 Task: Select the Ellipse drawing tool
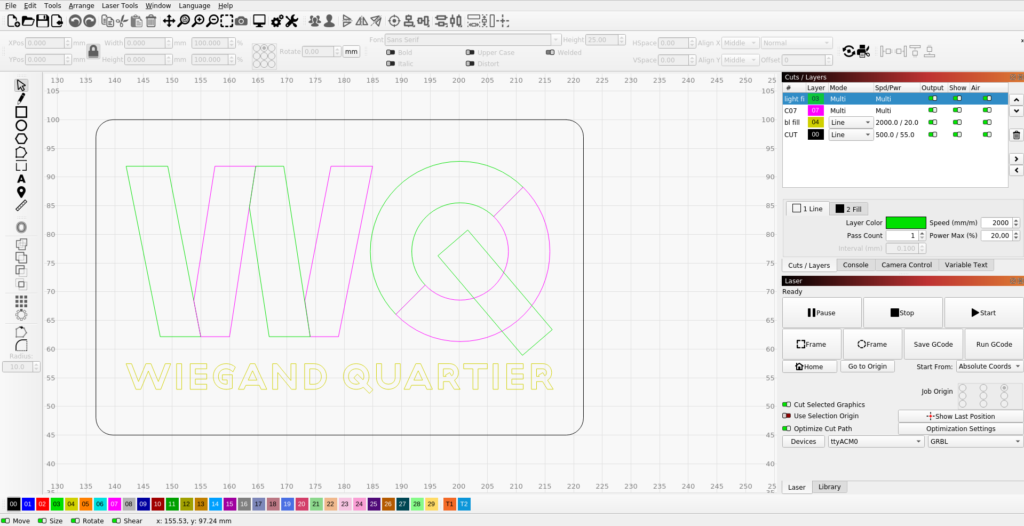point(21,125)
